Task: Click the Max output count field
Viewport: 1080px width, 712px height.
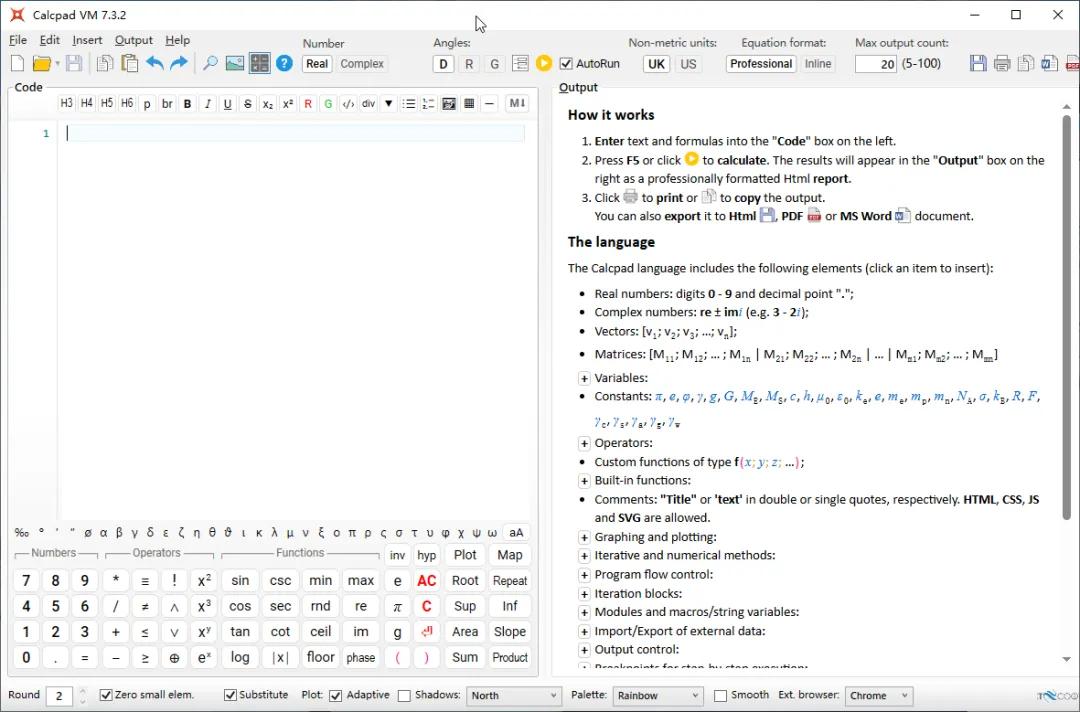Action: pyautogui.click(x=875, y=64)
